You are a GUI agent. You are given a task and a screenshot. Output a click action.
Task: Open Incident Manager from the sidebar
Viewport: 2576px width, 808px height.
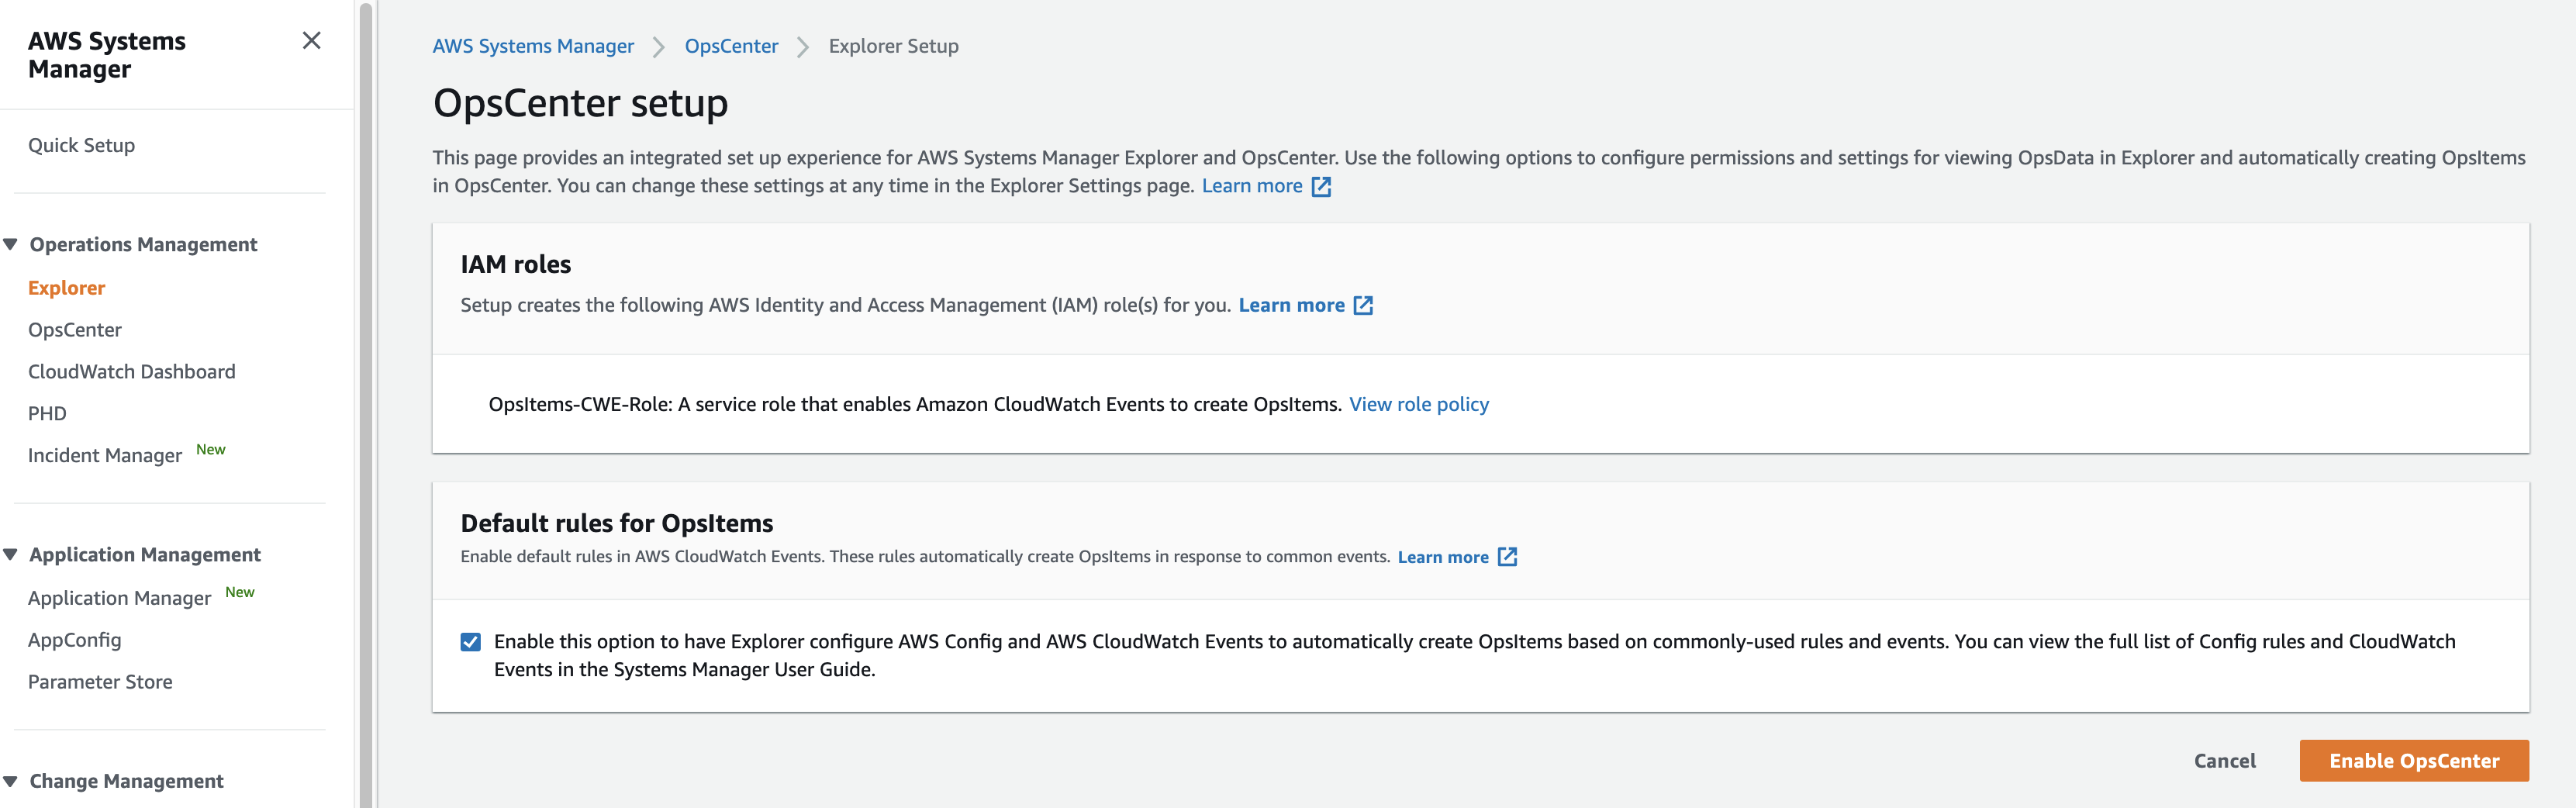[105, 455]
